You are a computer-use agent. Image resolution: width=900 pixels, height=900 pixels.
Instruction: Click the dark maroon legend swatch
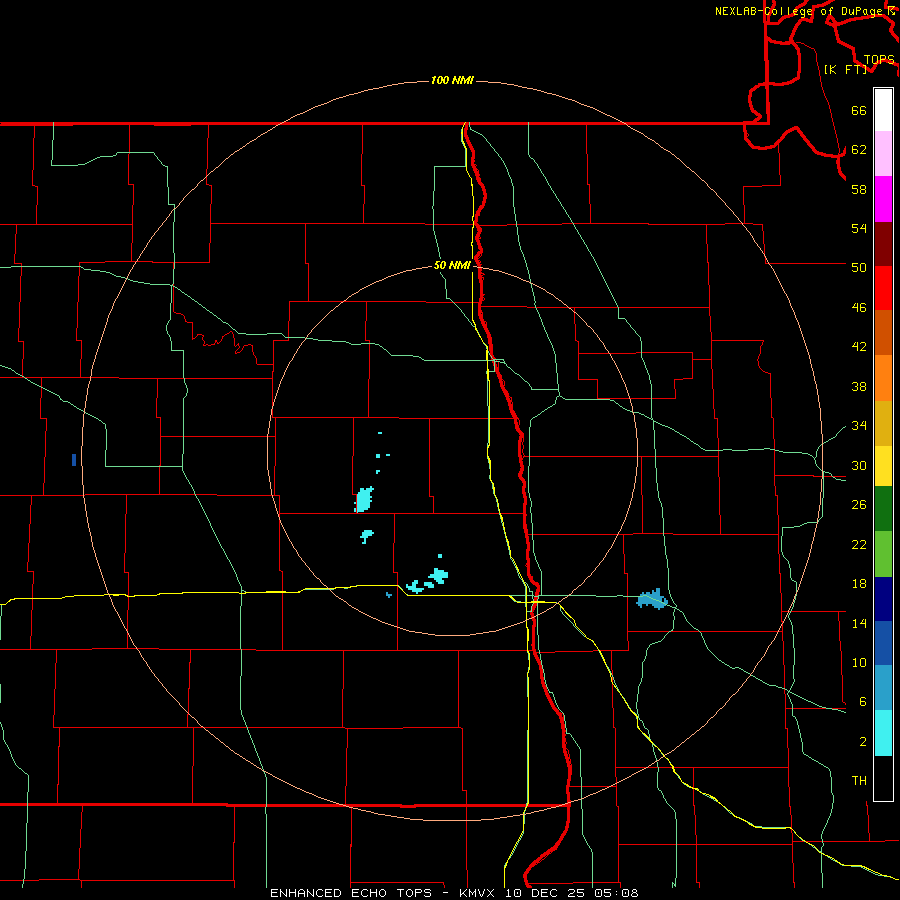883,244
